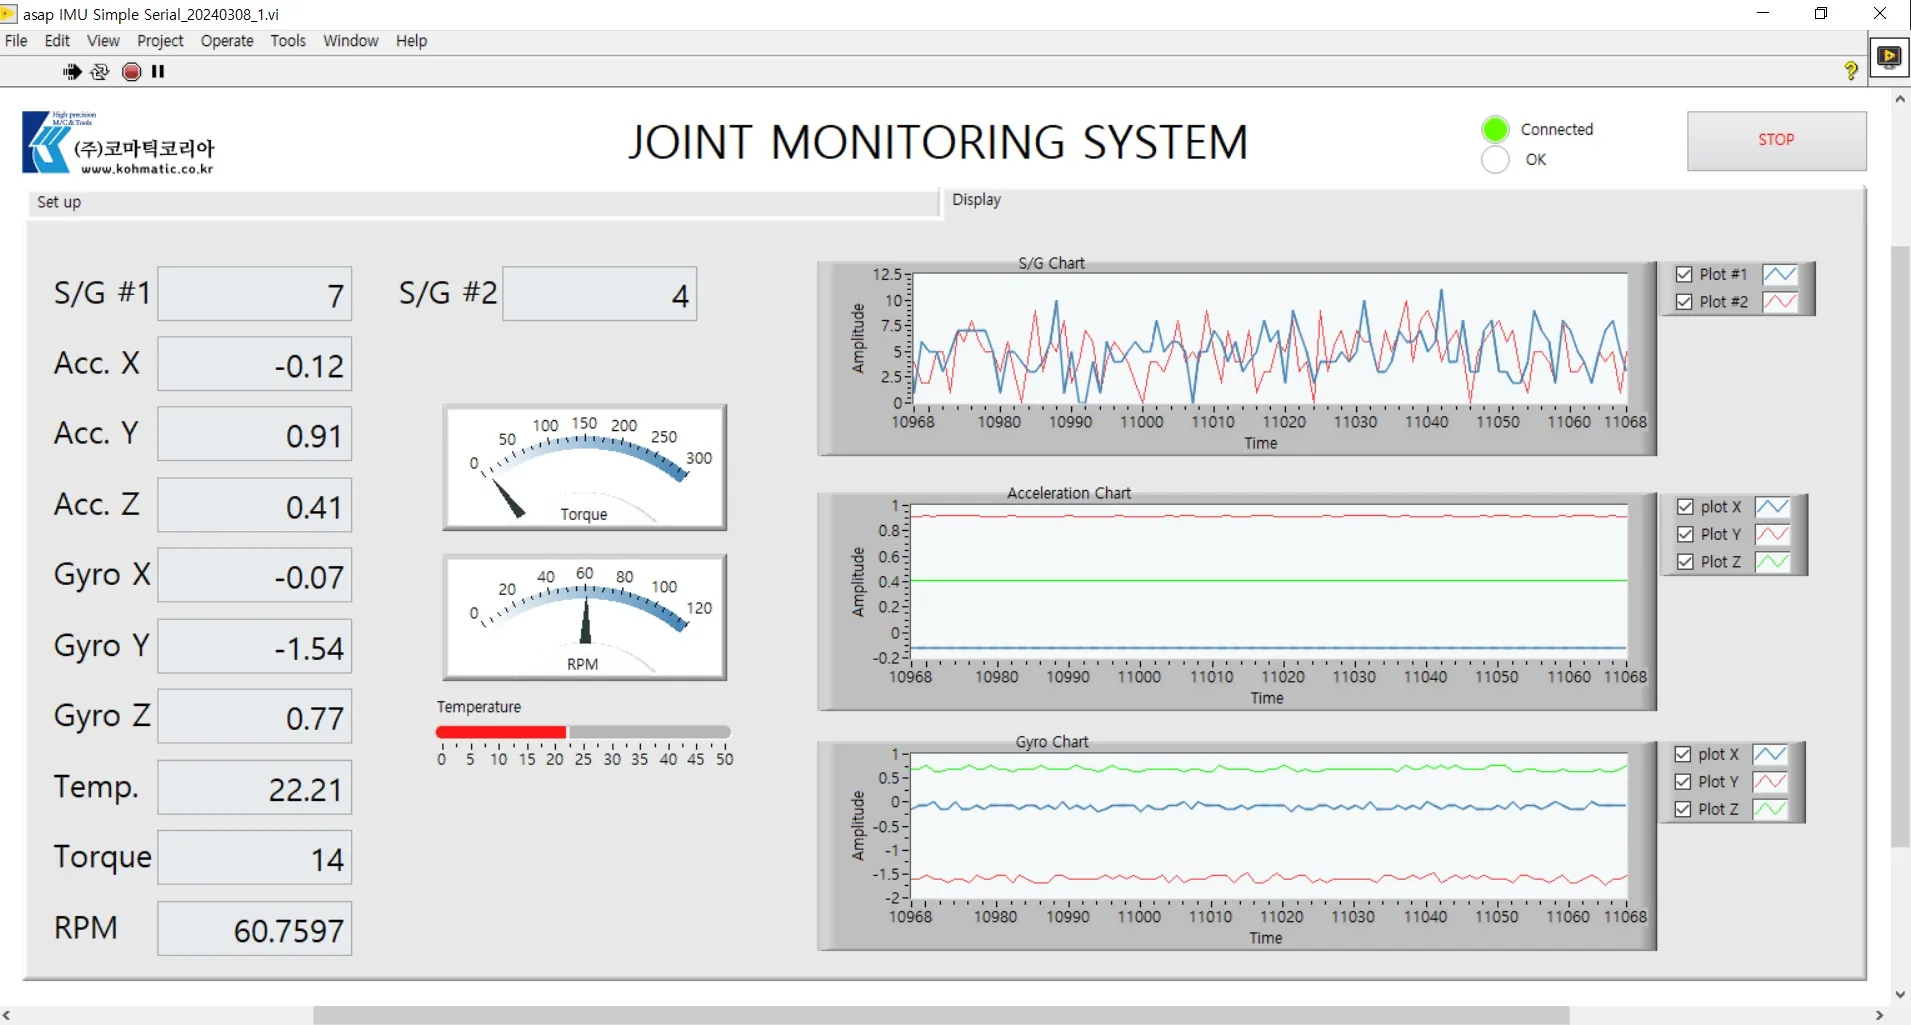The height and width of the screenshot is (1025, 1911).
Task: Click the Run arrow toolbar icon
Action: click(x=72, y=71)
